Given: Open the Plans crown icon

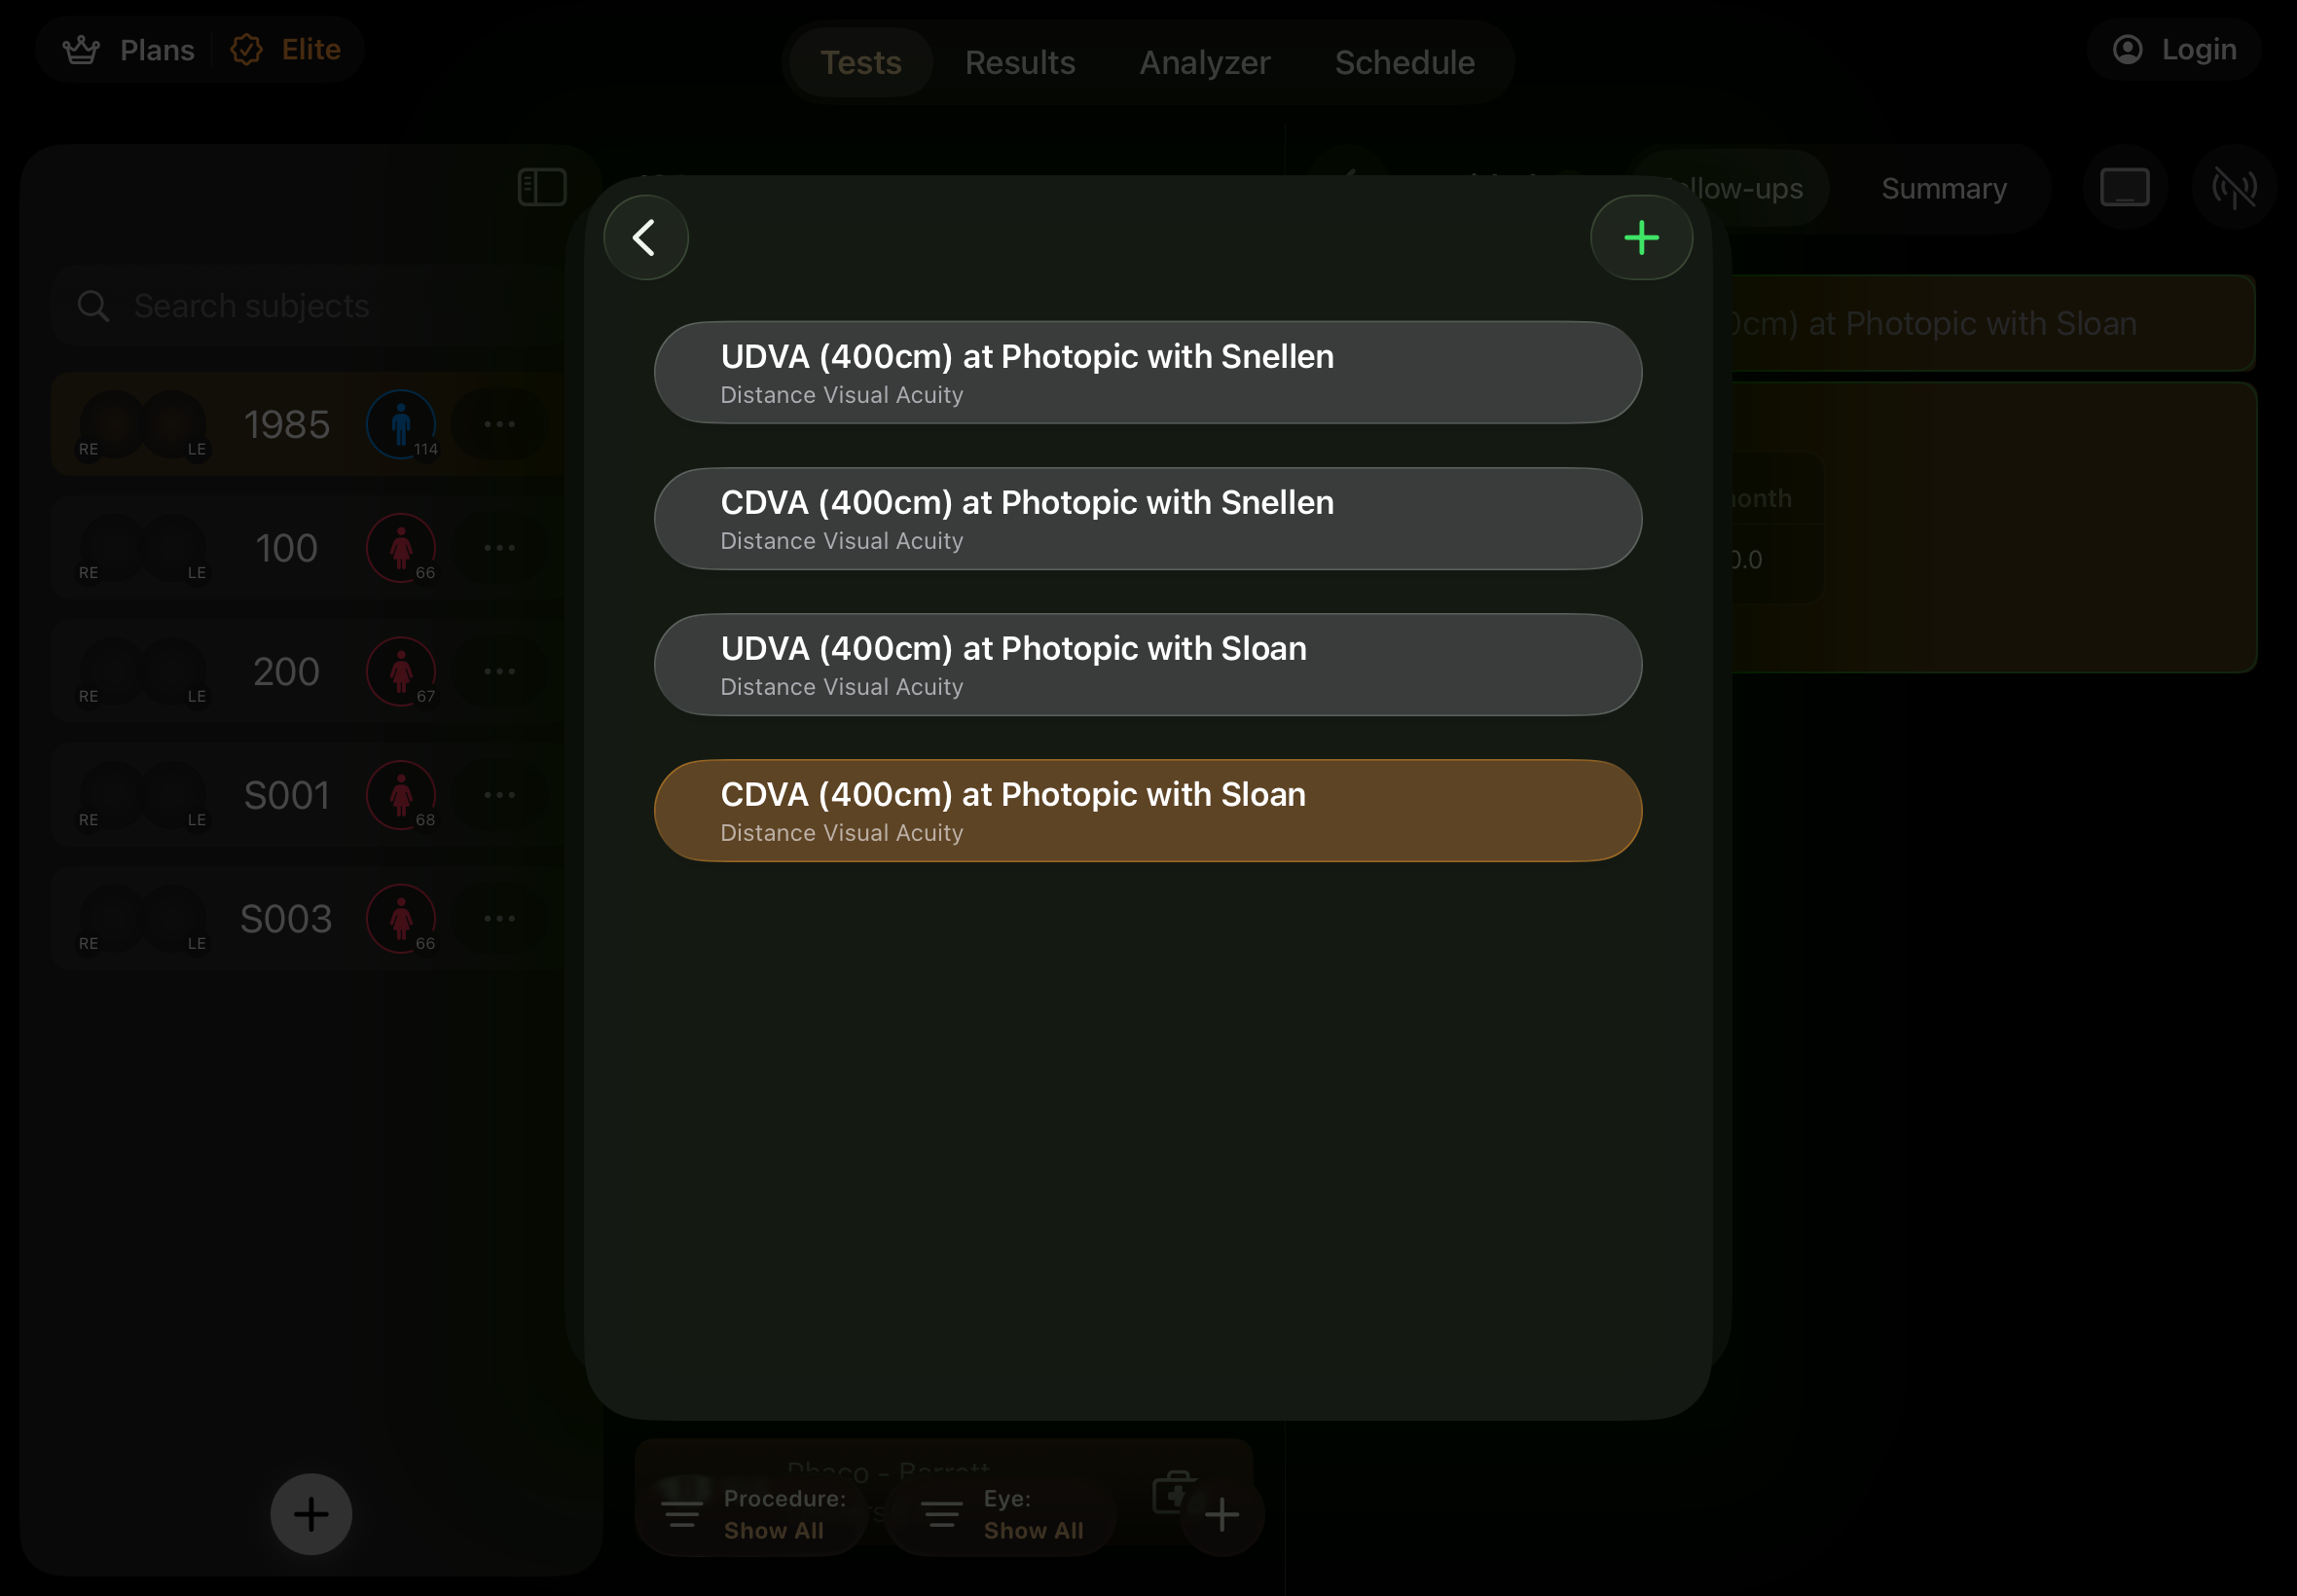Looking at the screenshot, I should coord(81,50).
